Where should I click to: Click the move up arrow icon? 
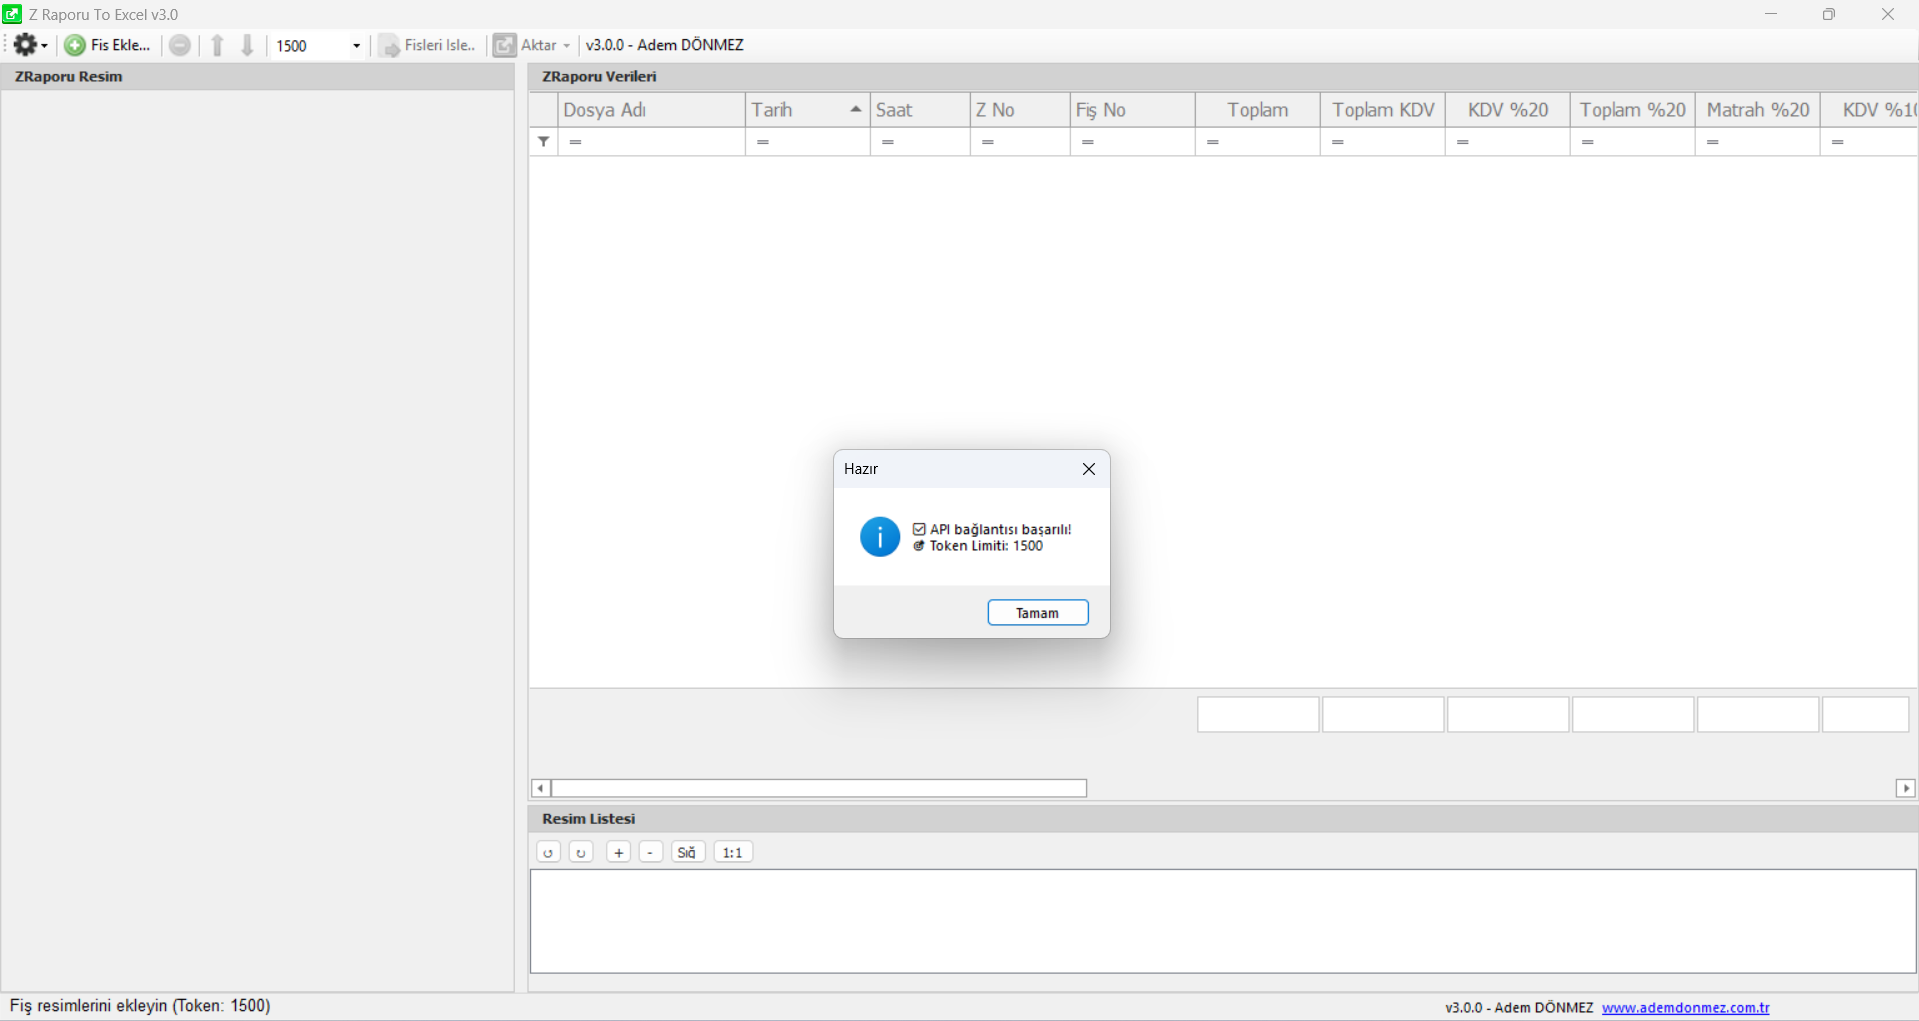(x=217, y=45)
